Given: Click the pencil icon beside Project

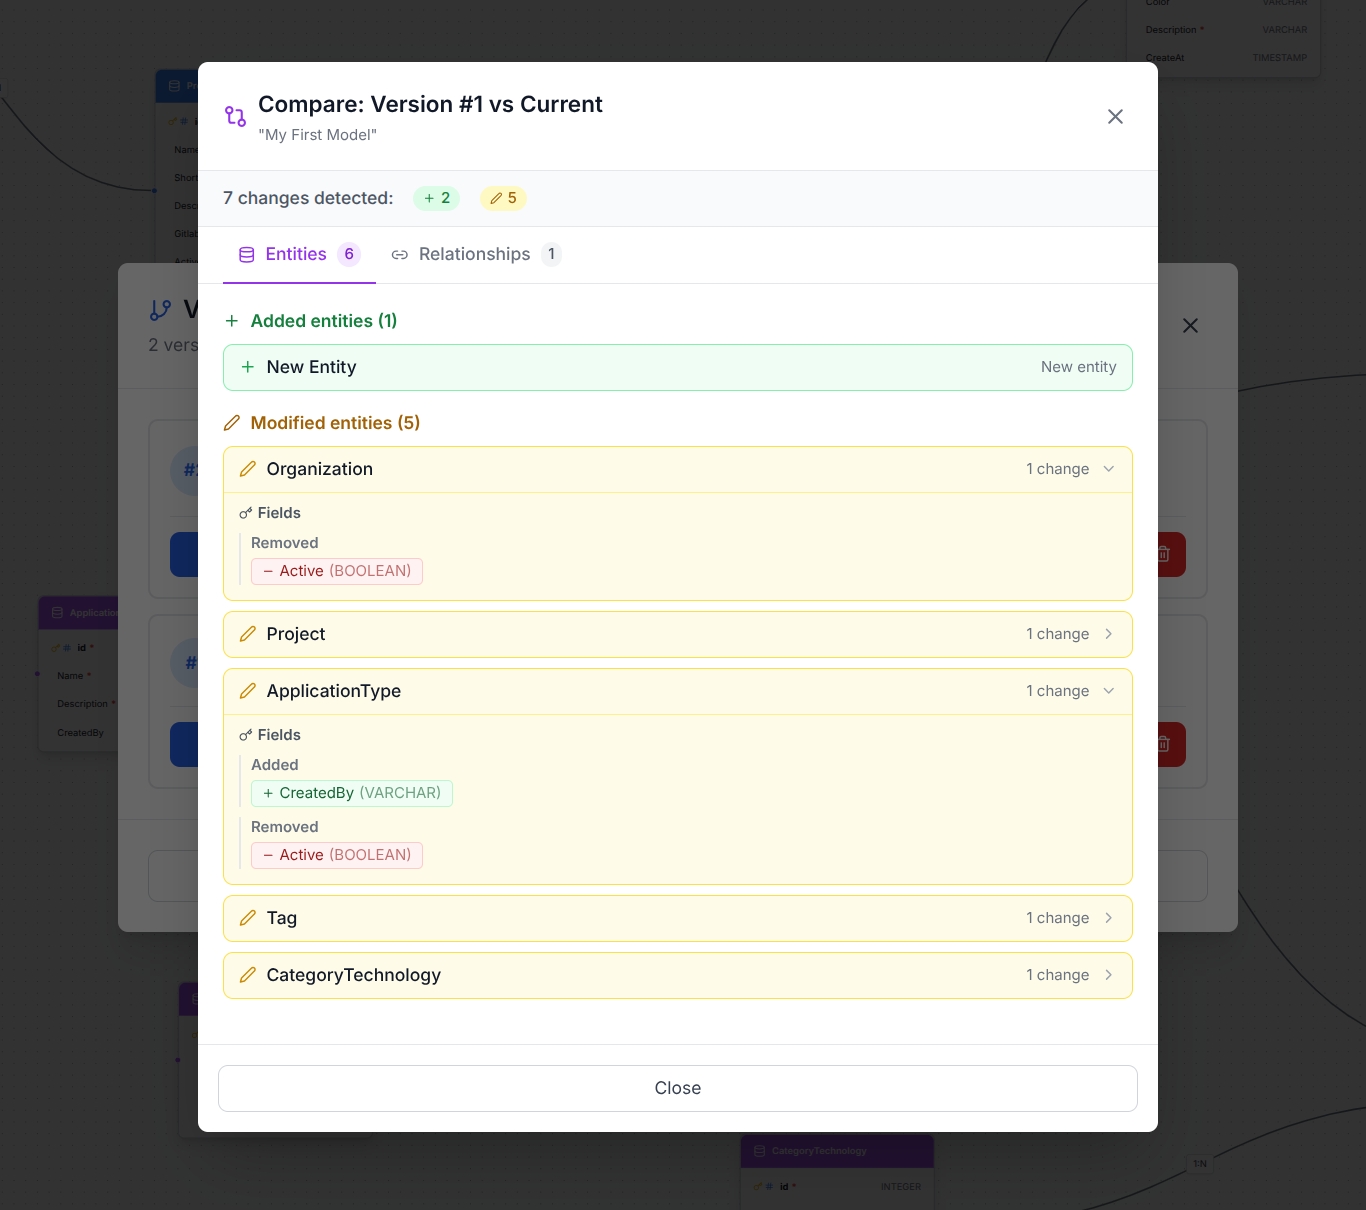Looking at the screenshot, I should coord(248,634).
